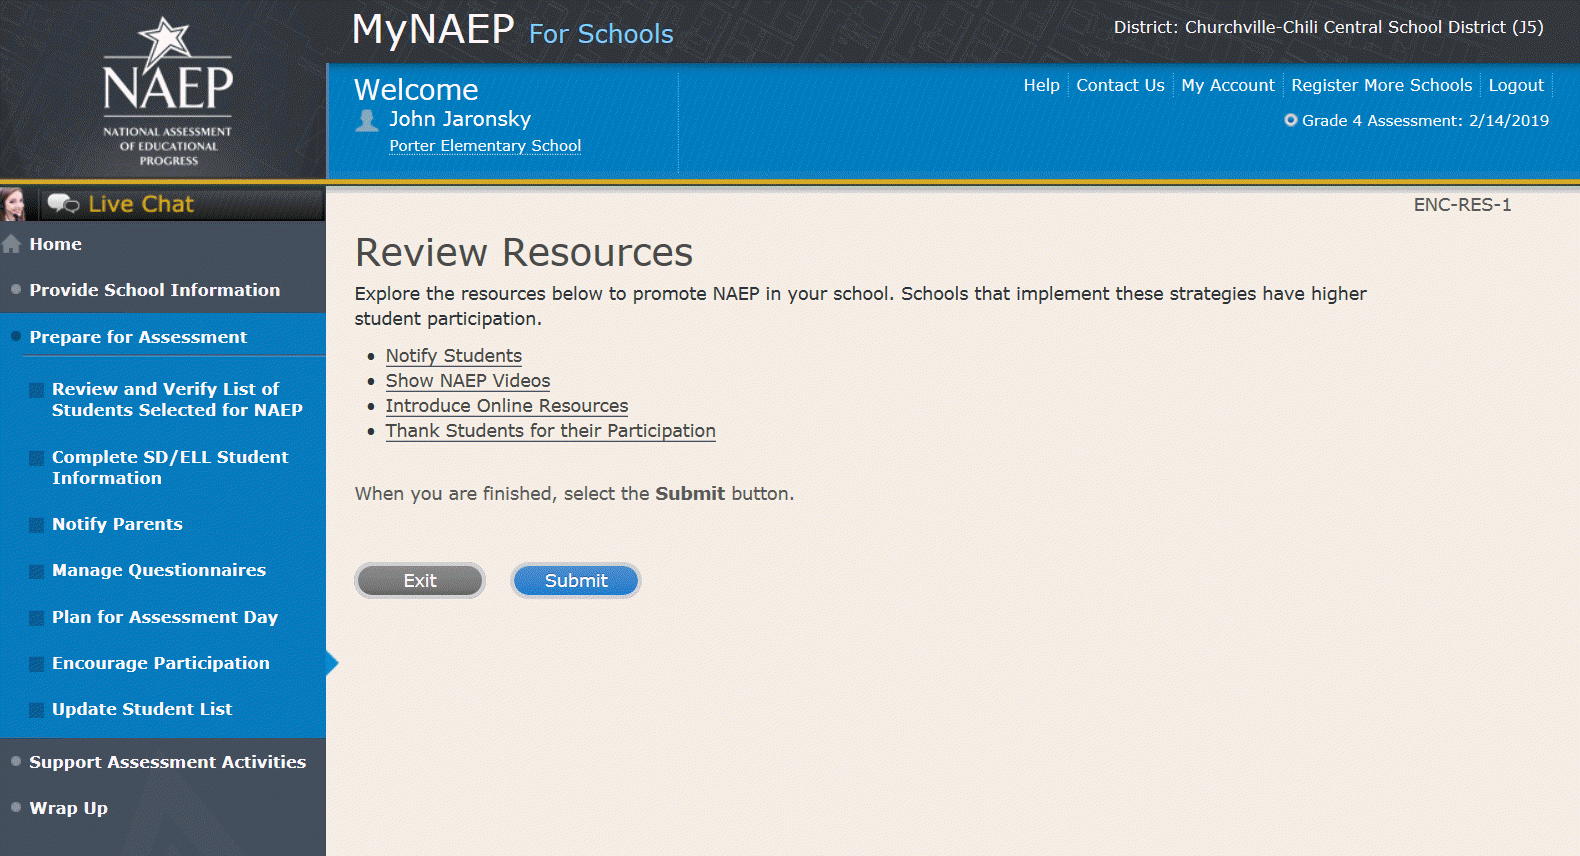Open the Notify Students link

coord(453,356)
